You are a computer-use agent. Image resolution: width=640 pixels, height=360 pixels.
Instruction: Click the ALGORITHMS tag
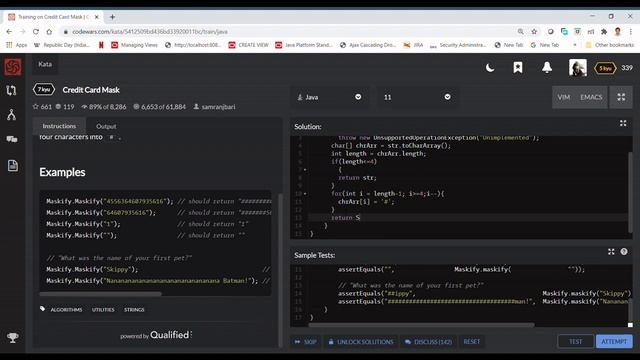tap(66, 310)
